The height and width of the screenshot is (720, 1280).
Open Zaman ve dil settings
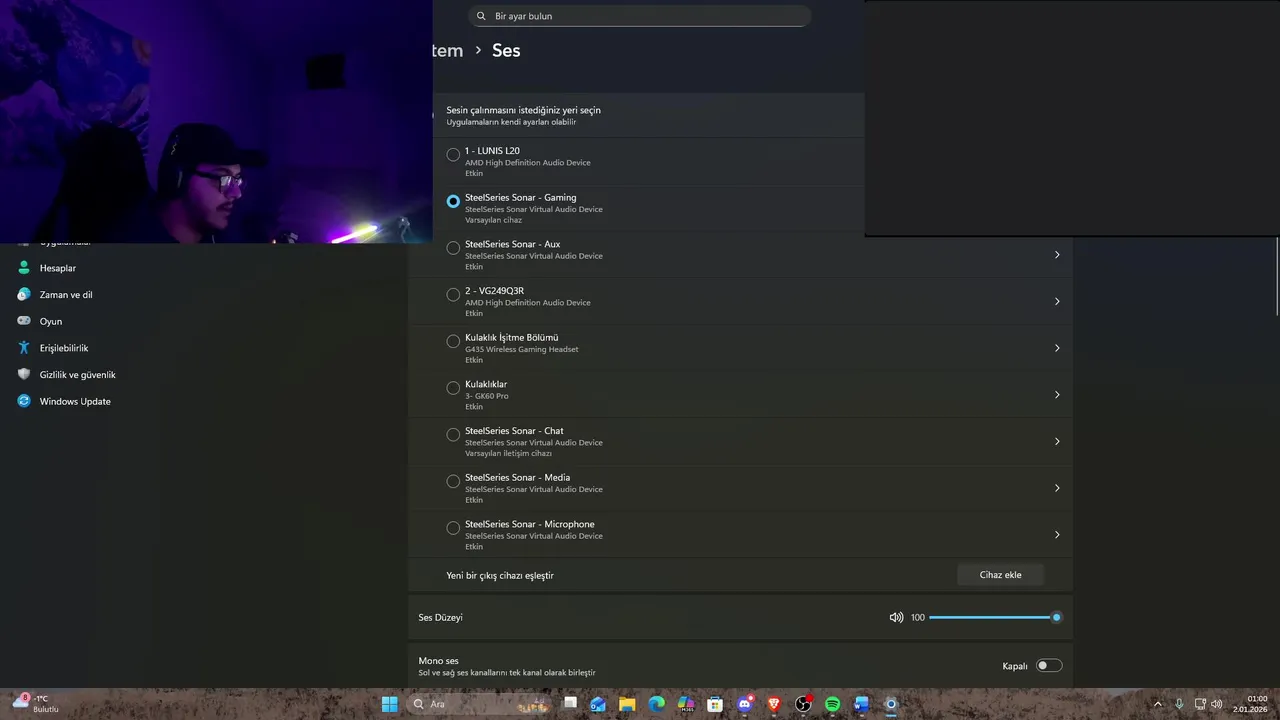pos(66,295)
